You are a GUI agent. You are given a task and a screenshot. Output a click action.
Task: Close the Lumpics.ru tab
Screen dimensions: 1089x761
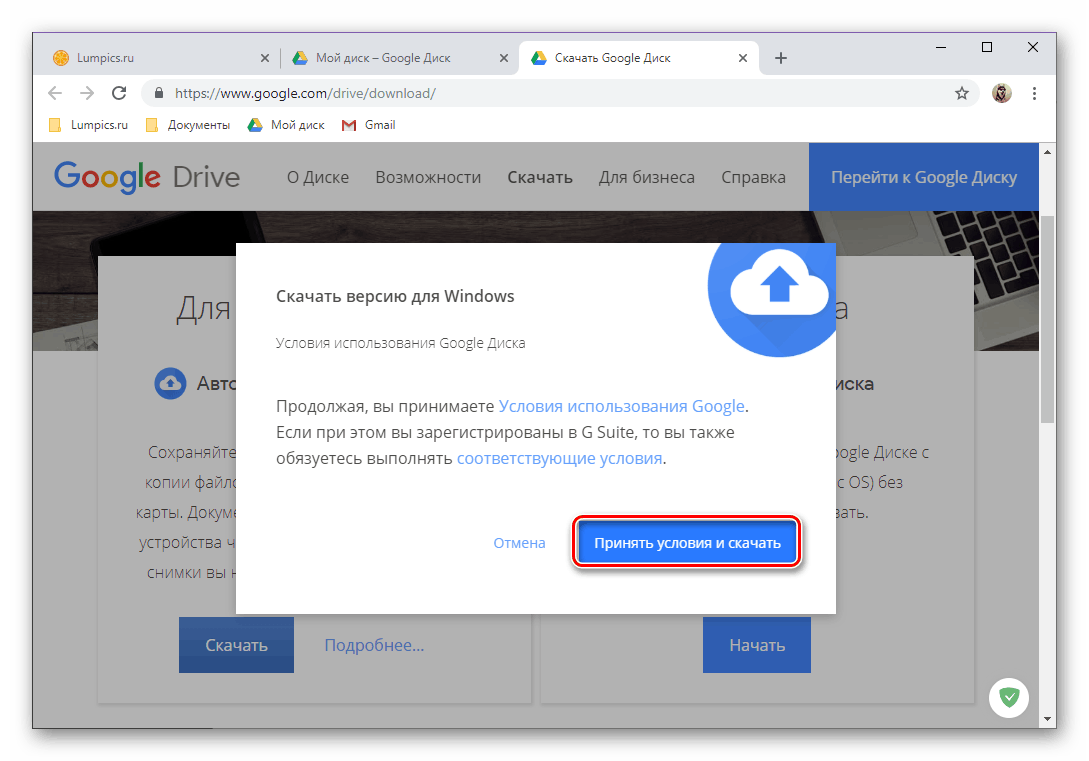click(265, 58)
